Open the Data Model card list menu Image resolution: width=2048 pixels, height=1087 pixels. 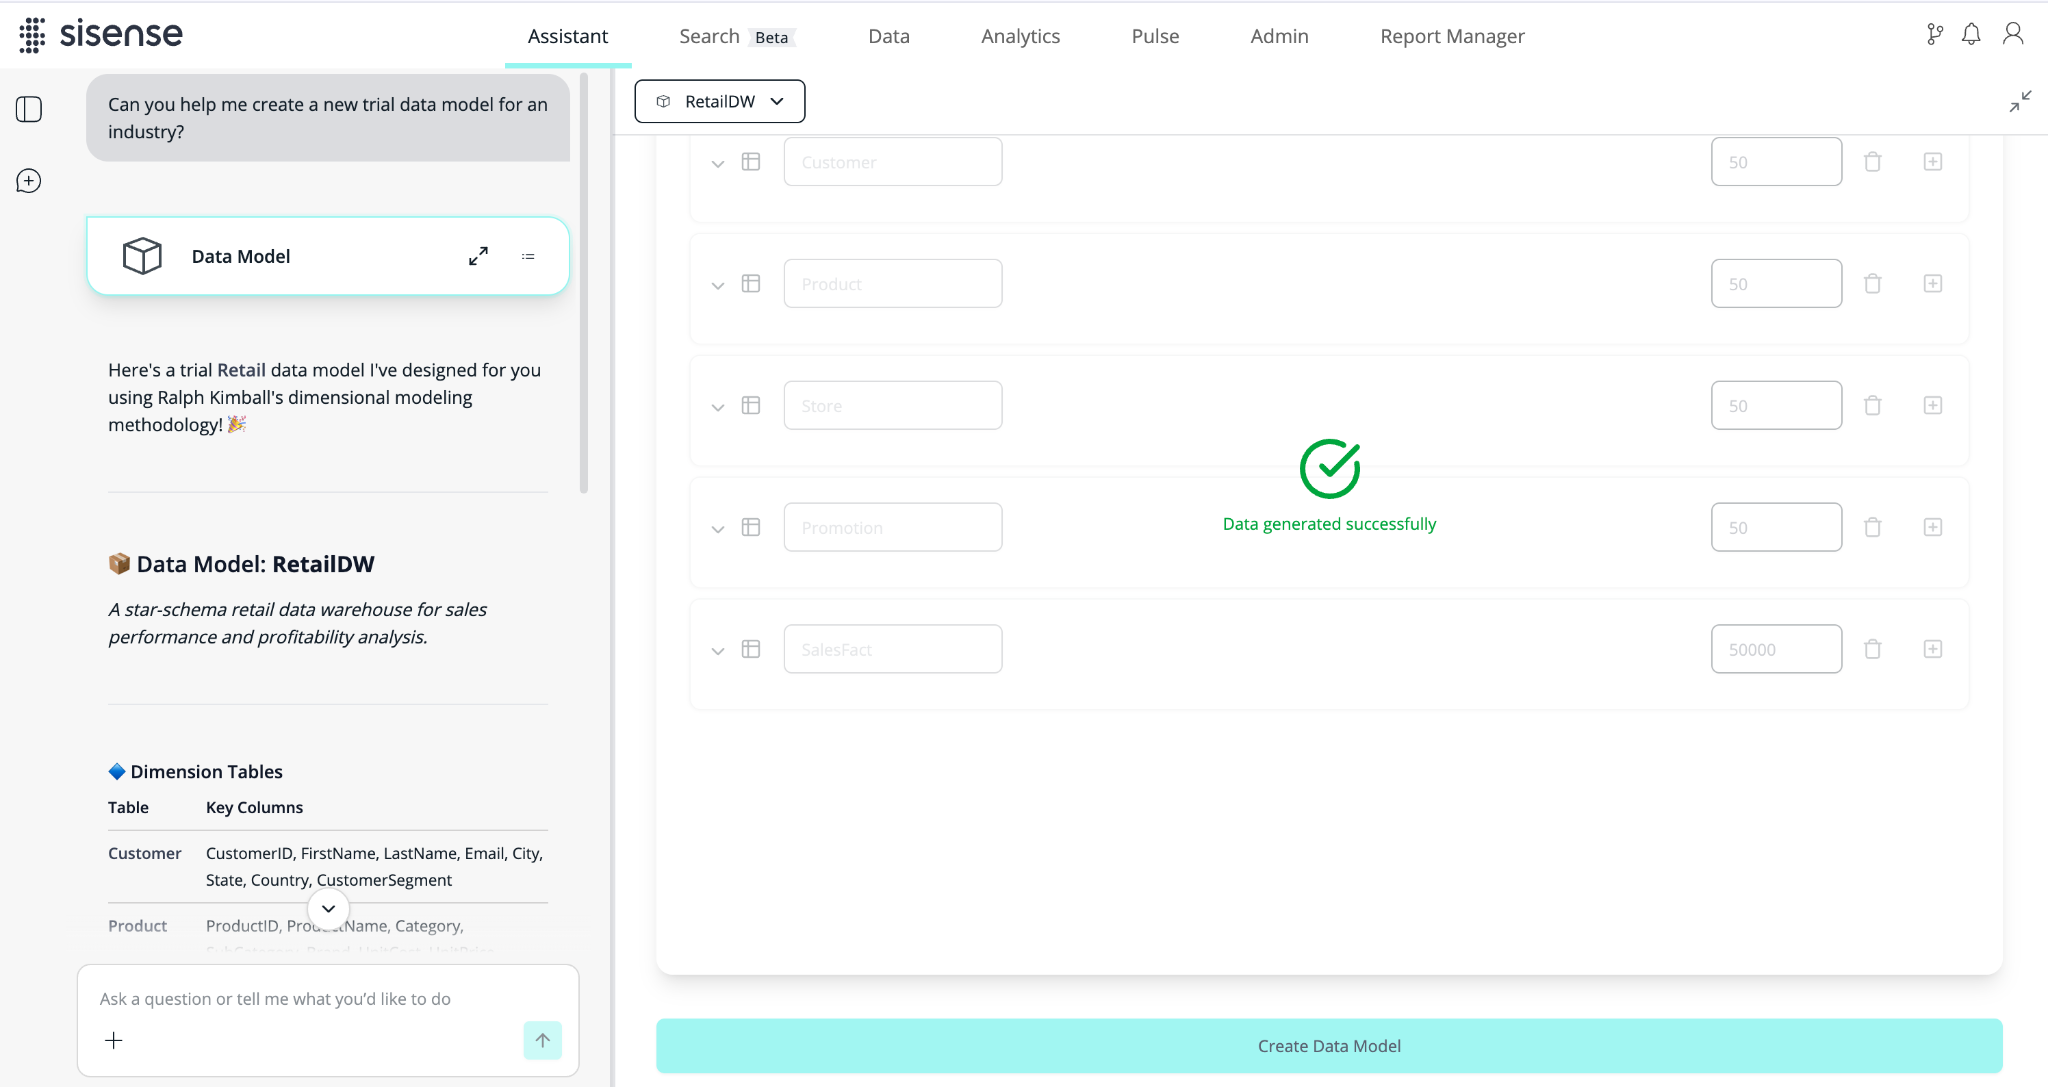528,257
